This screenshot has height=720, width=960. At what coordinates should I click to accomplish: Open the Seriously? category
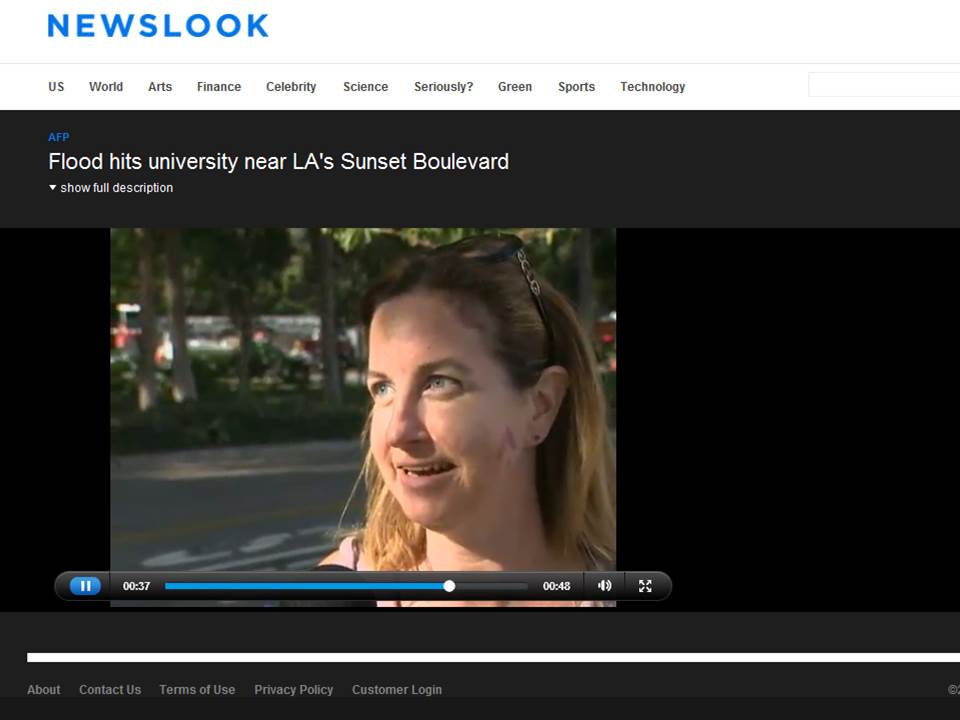click(x=443, y=87)
